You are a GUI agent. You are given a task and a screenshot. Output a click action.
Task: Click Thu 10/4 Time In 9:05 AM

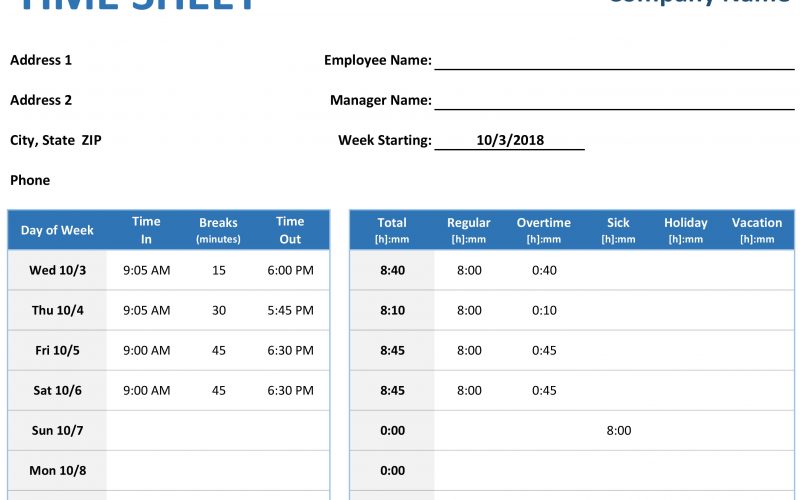[x=146, y=310]
